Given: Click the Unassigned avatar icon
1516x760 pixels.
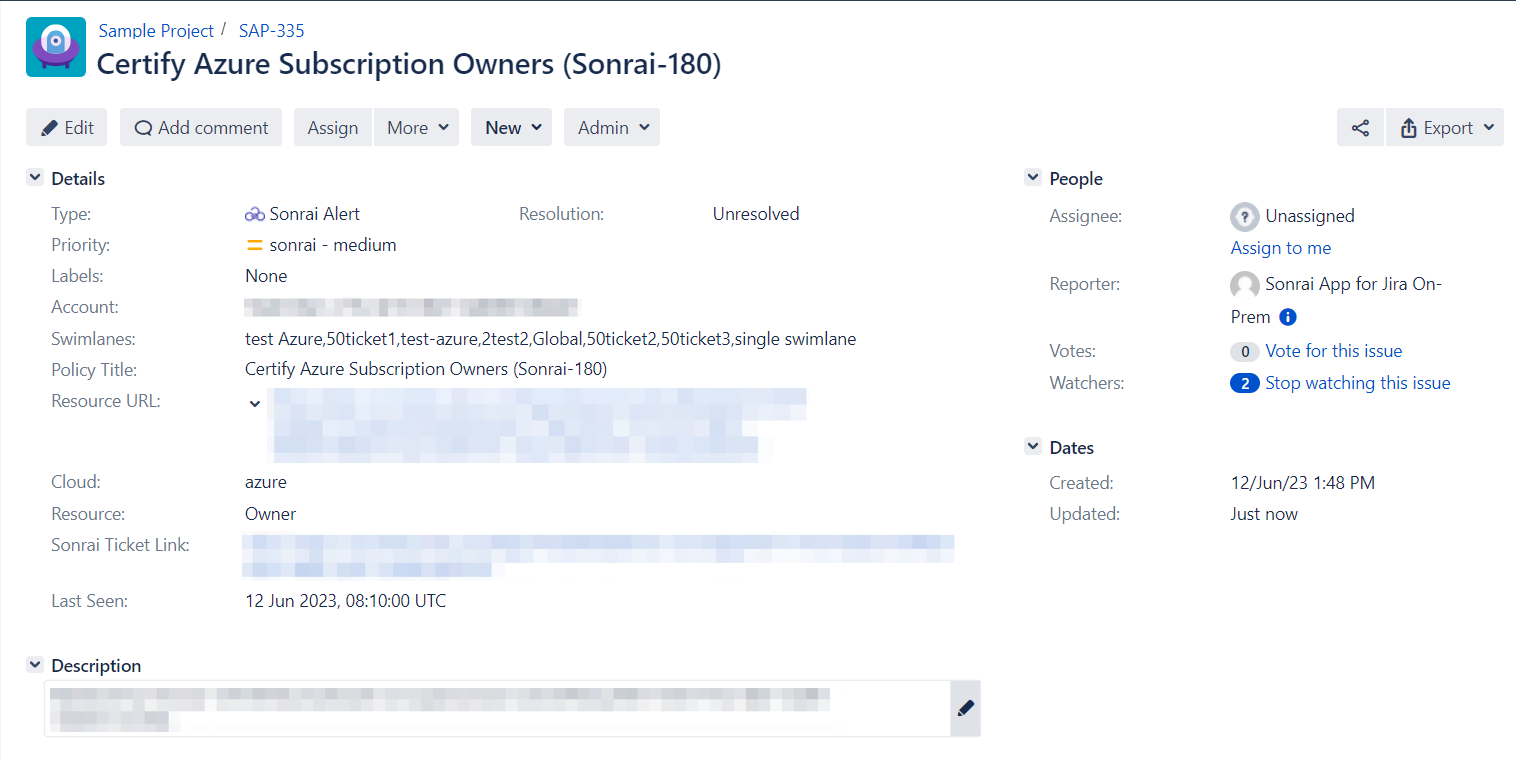Looking at the screenshot, I should click(x=1244, y=216).
